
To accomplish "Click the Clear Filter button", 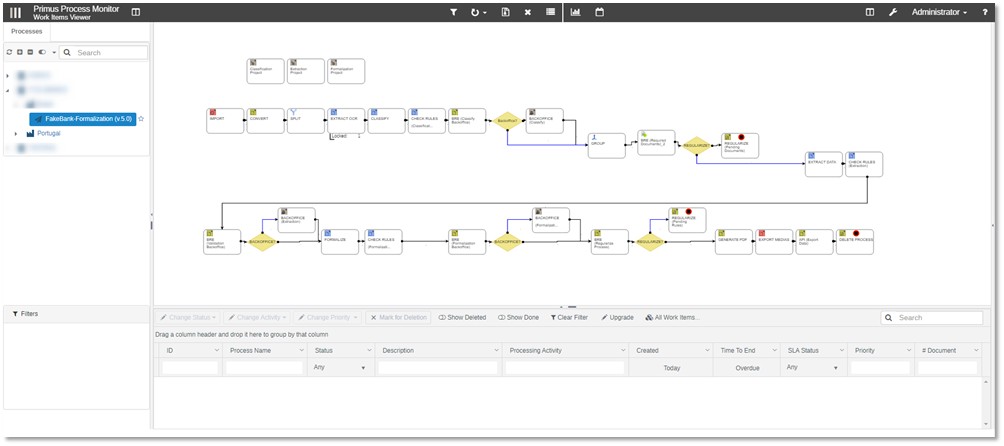I will click(x=569, y=317).
